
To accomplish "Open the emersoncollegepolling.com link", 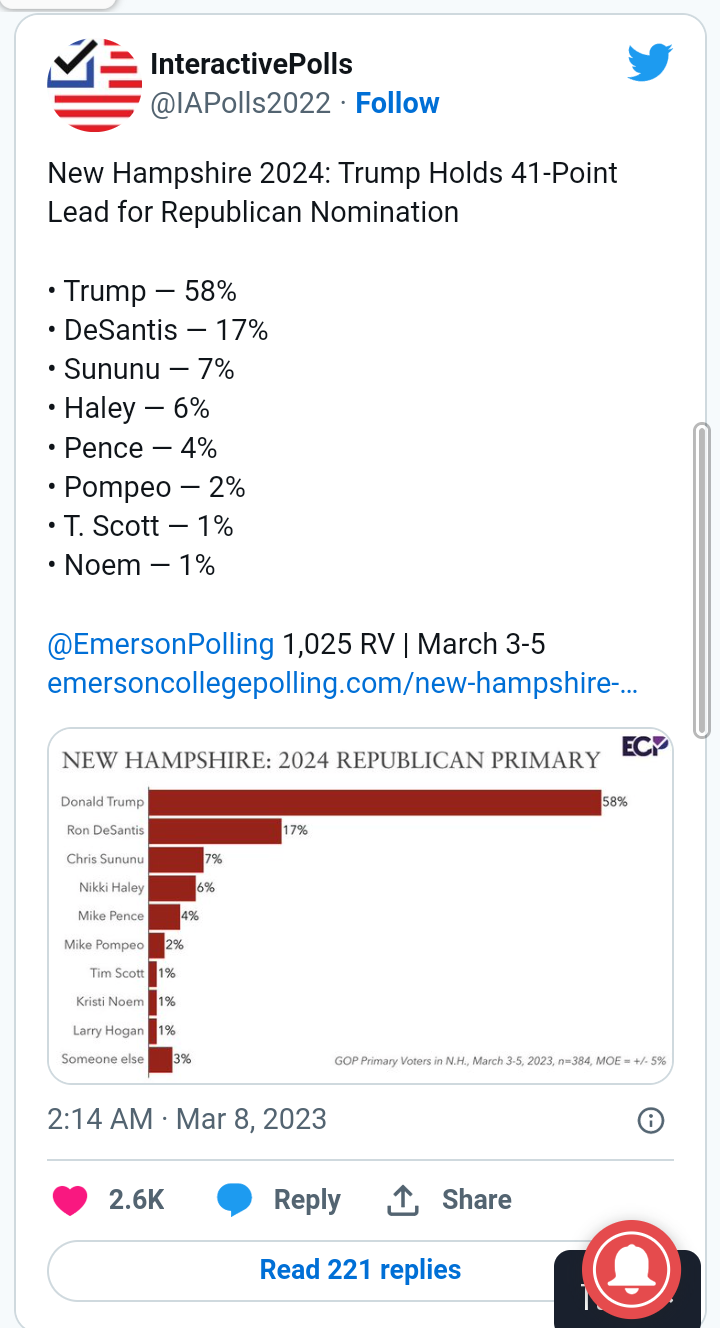I will 343,684.
